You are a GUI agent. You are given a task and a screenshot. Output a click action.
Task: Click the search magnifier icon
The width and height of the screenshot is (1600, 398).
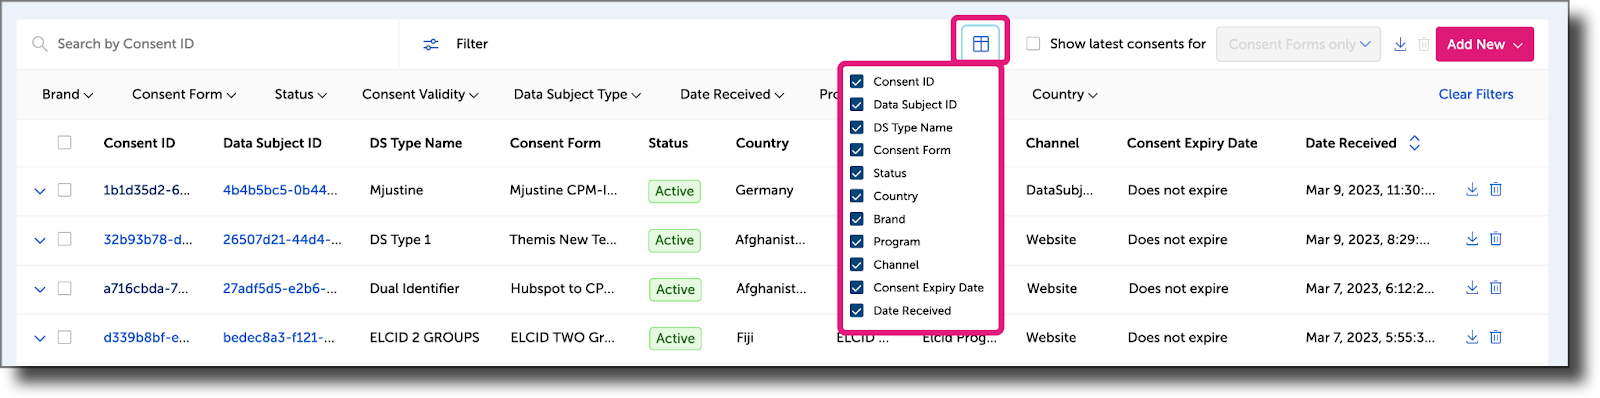point(40,44)
